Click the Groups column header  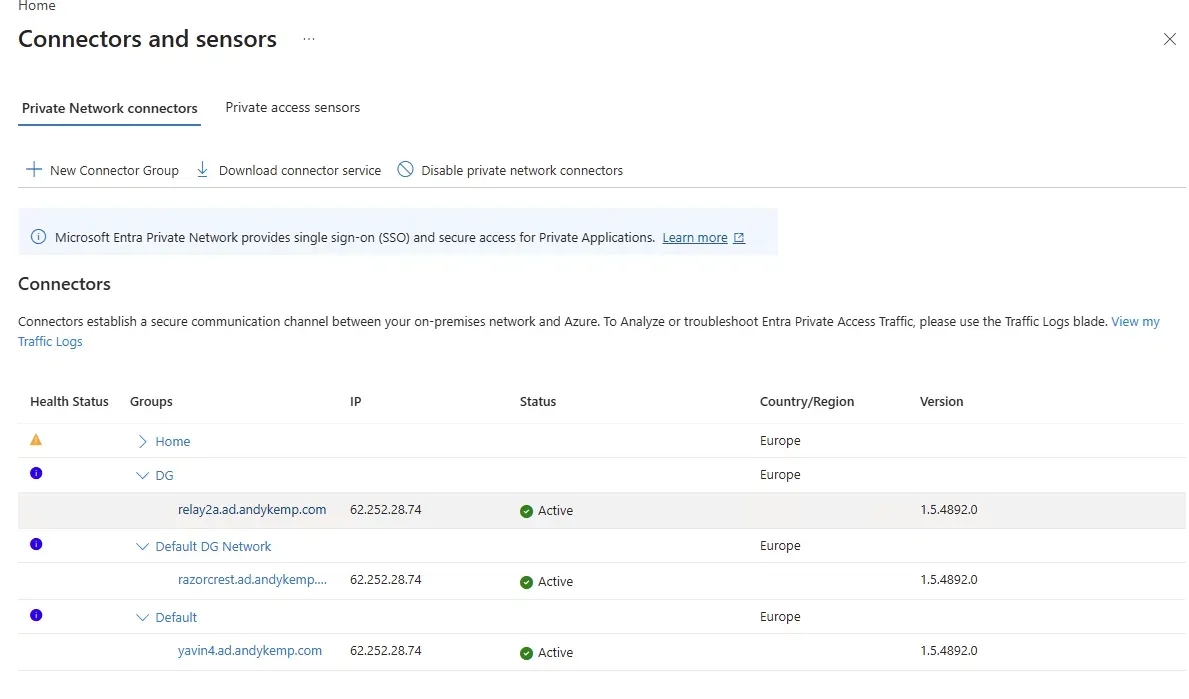tap(151, 402)
